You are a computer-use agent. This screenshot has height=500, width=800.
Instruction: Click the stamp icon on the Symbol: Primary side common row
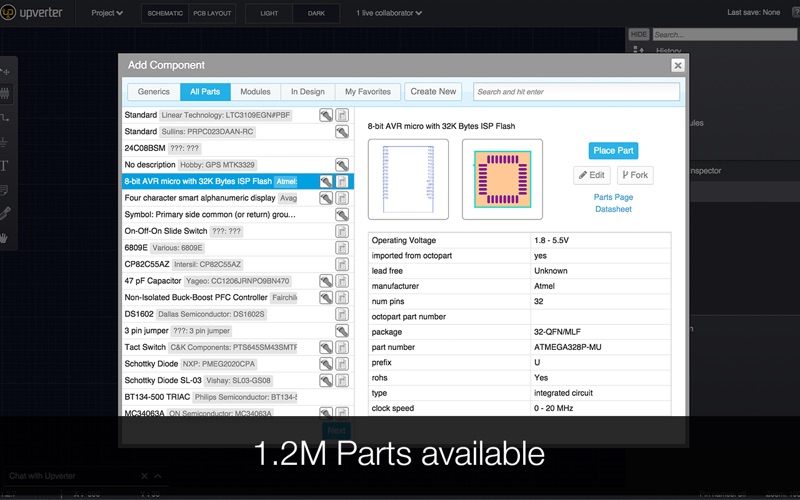click(342, 214)
